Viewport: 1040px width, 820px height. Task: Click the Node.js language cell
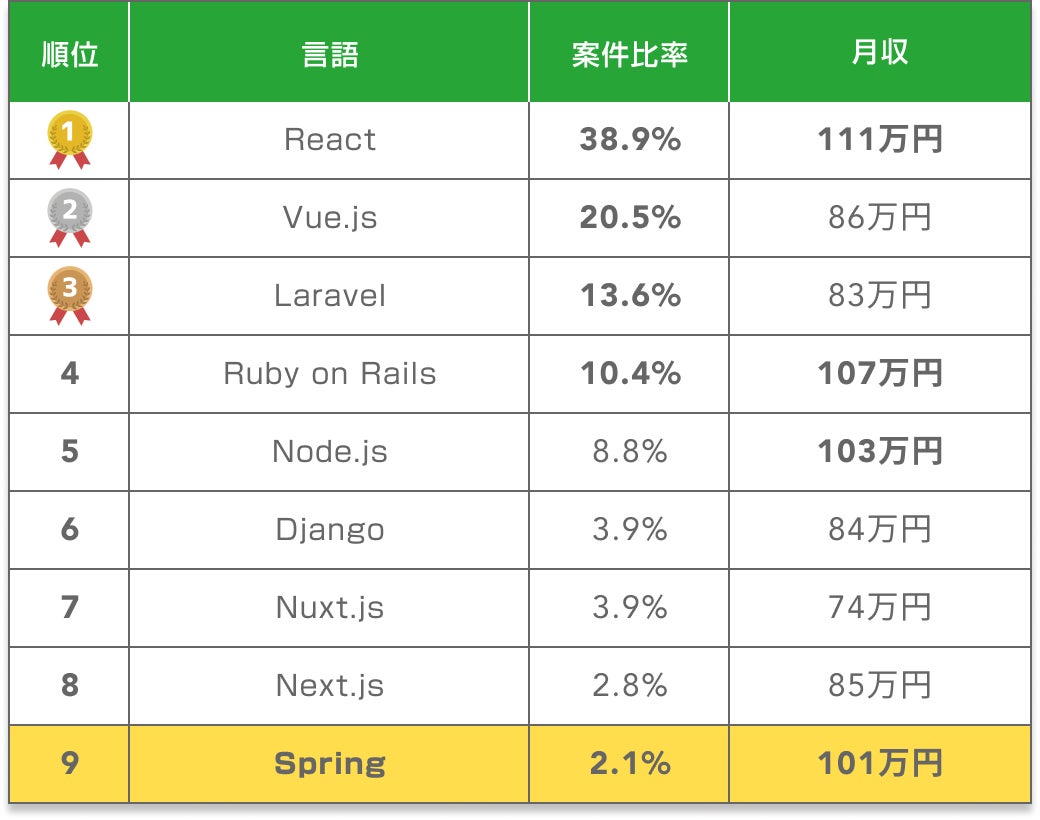pos(330,452)
